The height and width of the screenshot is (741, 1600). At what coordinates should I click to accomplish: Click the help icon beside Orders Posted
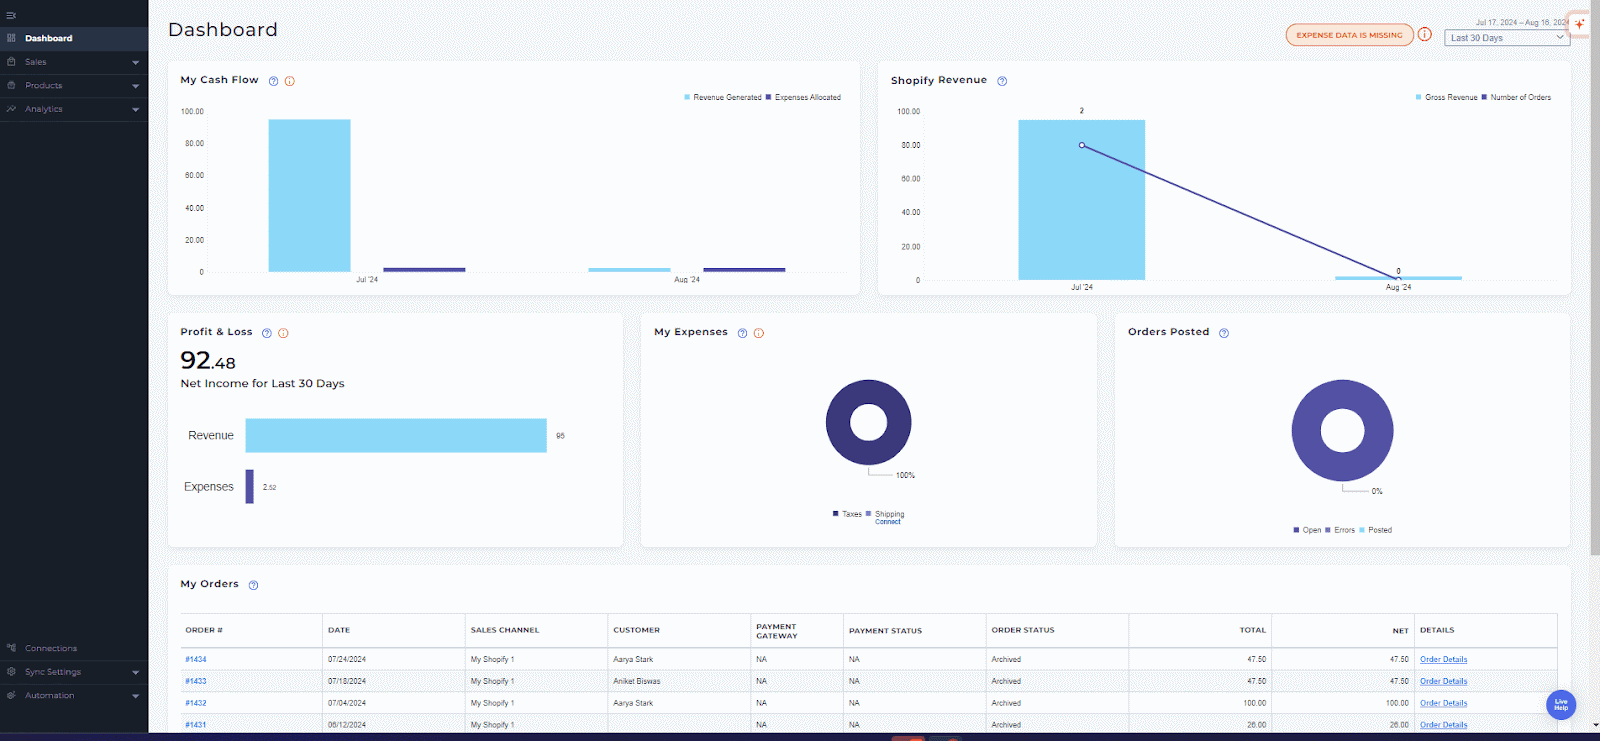coord(1224,333)
